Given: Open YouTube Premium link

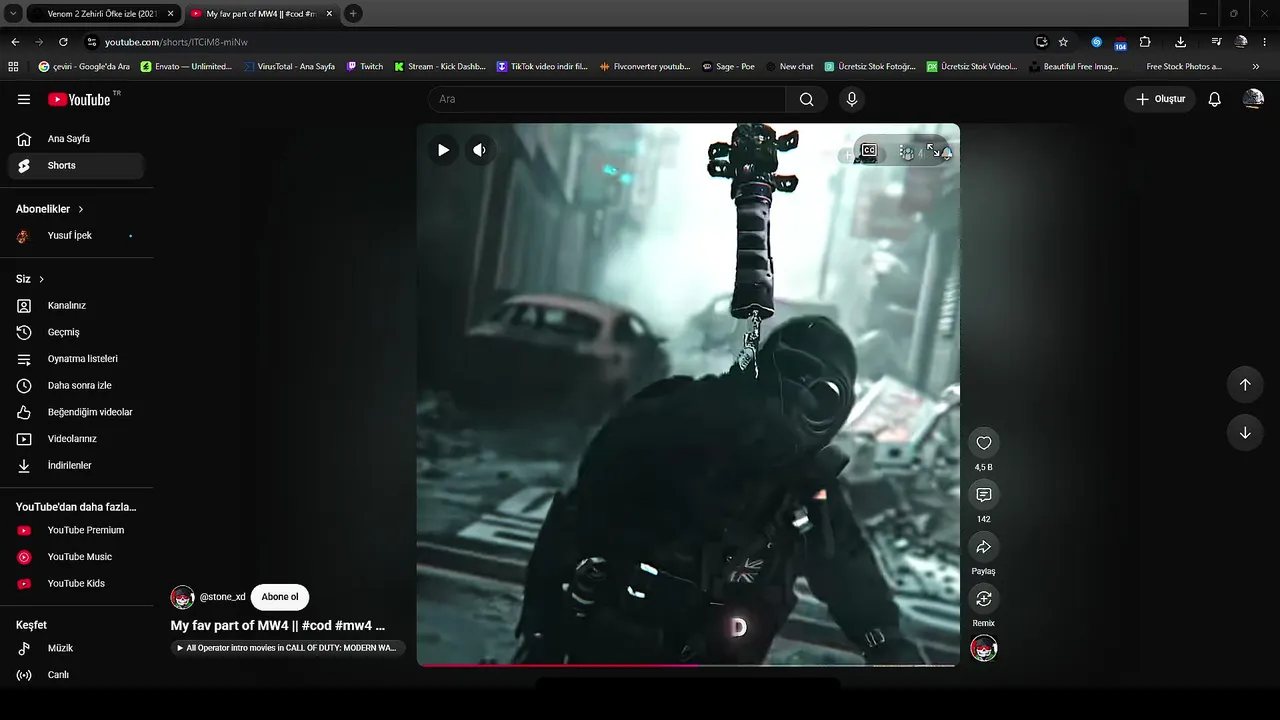Looking at the screenshot, I should point(76,530).
